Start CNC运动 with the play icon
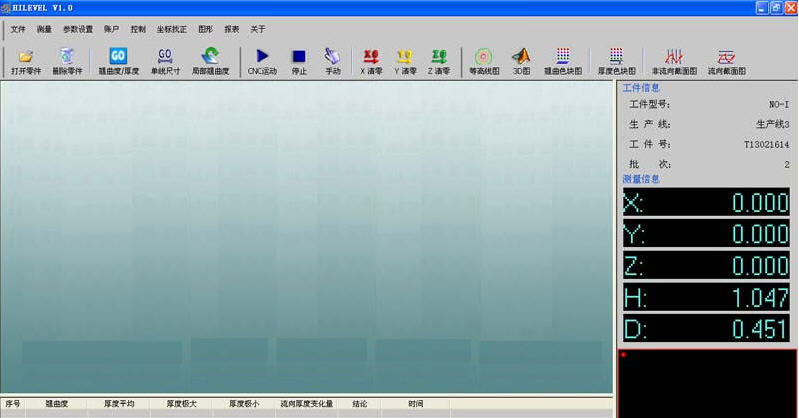This screenshot has height=418, width=799. 262,62
